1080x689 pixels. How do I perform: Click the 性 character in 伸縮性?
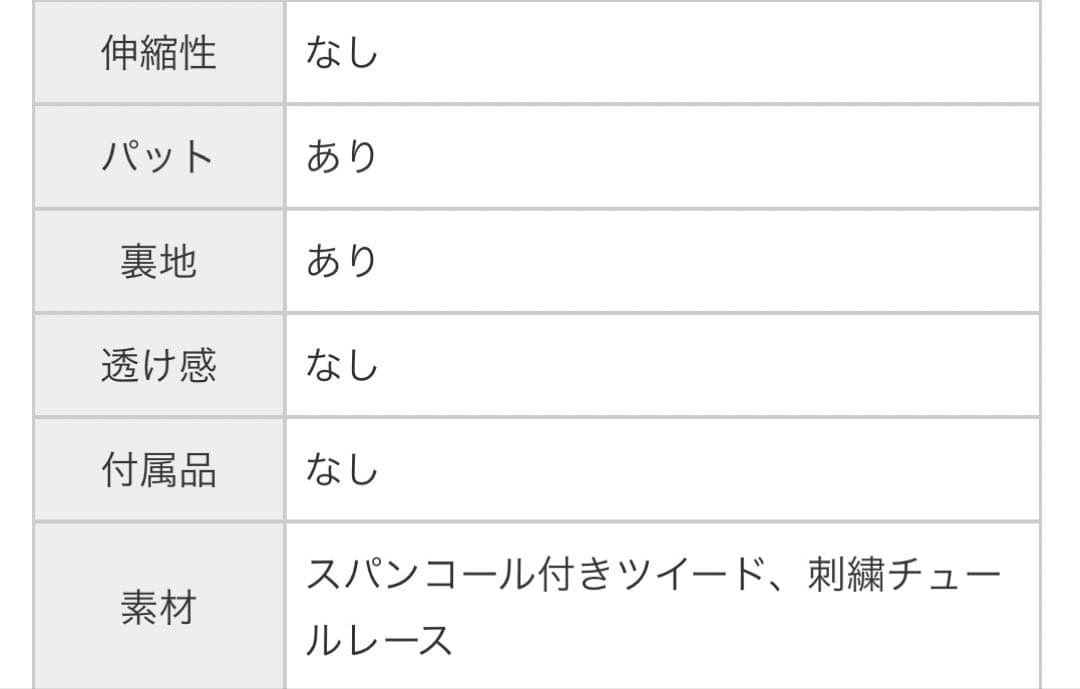click(198, 52)
